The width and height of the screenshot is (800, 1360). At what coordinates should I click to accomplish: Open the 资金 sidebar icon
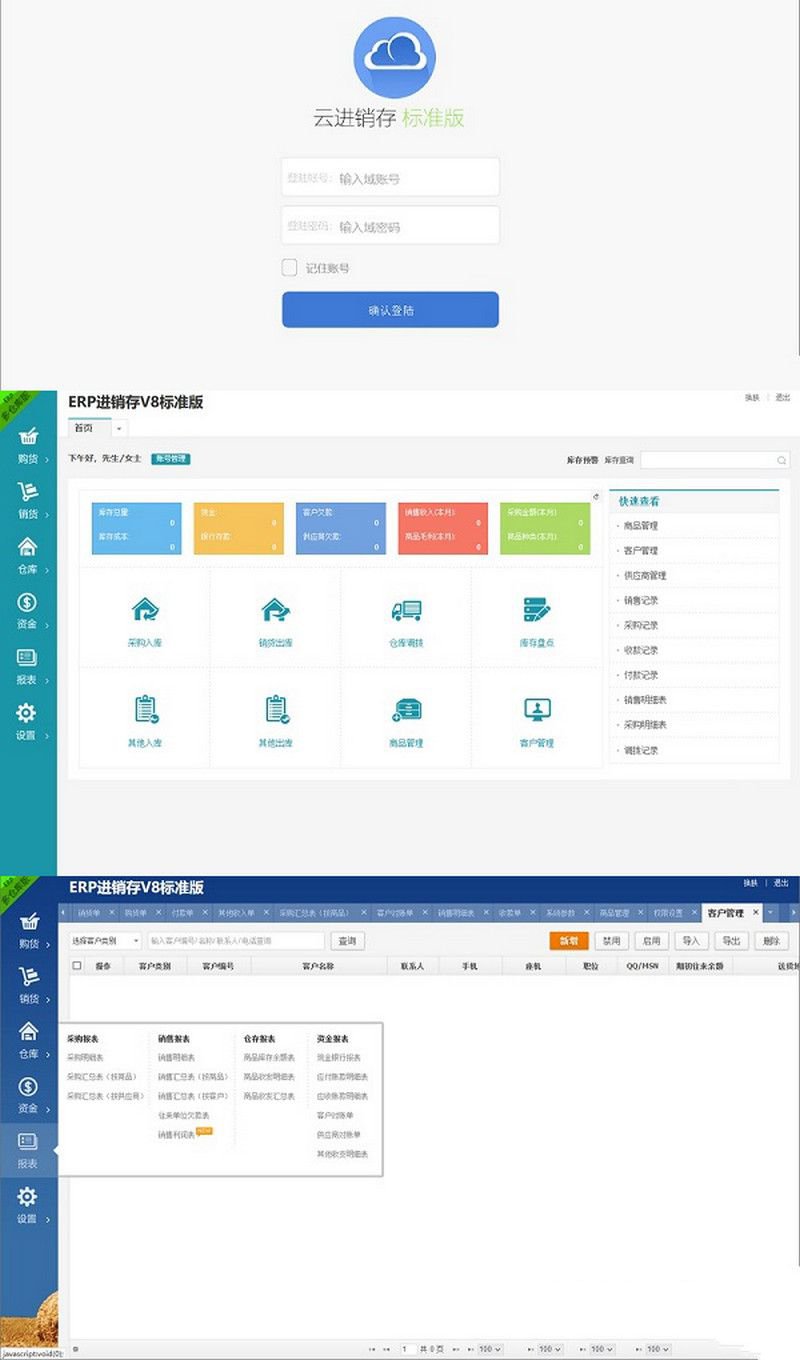click(28, 613)
